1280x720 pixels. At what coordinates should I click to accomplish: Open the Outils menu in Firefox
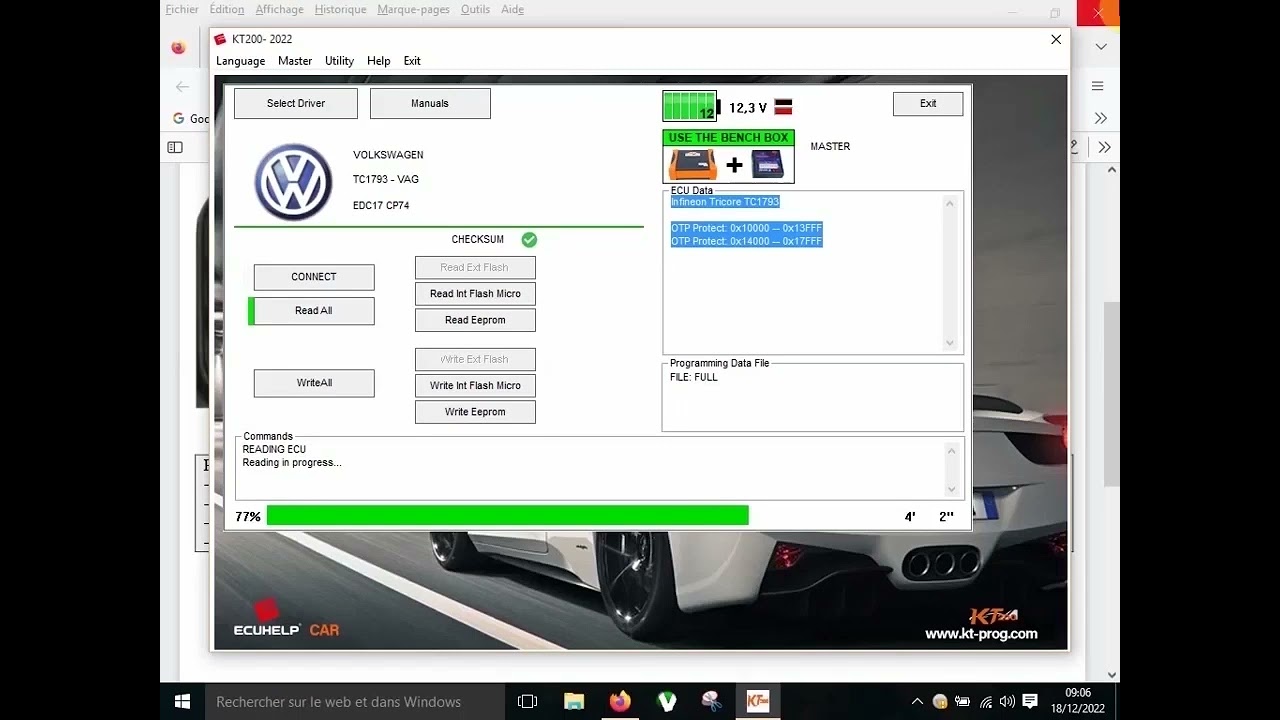pos(476,9)
